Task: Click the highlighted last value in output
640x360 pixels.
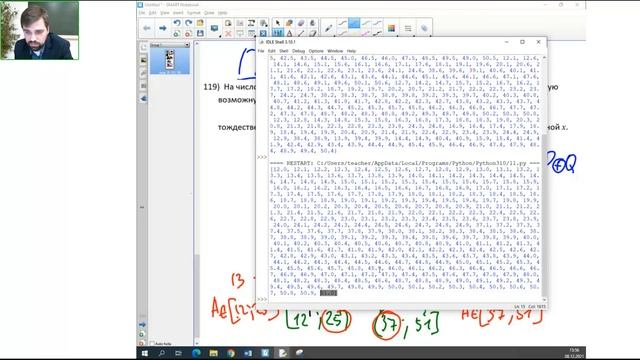Action: pos(329,293)
